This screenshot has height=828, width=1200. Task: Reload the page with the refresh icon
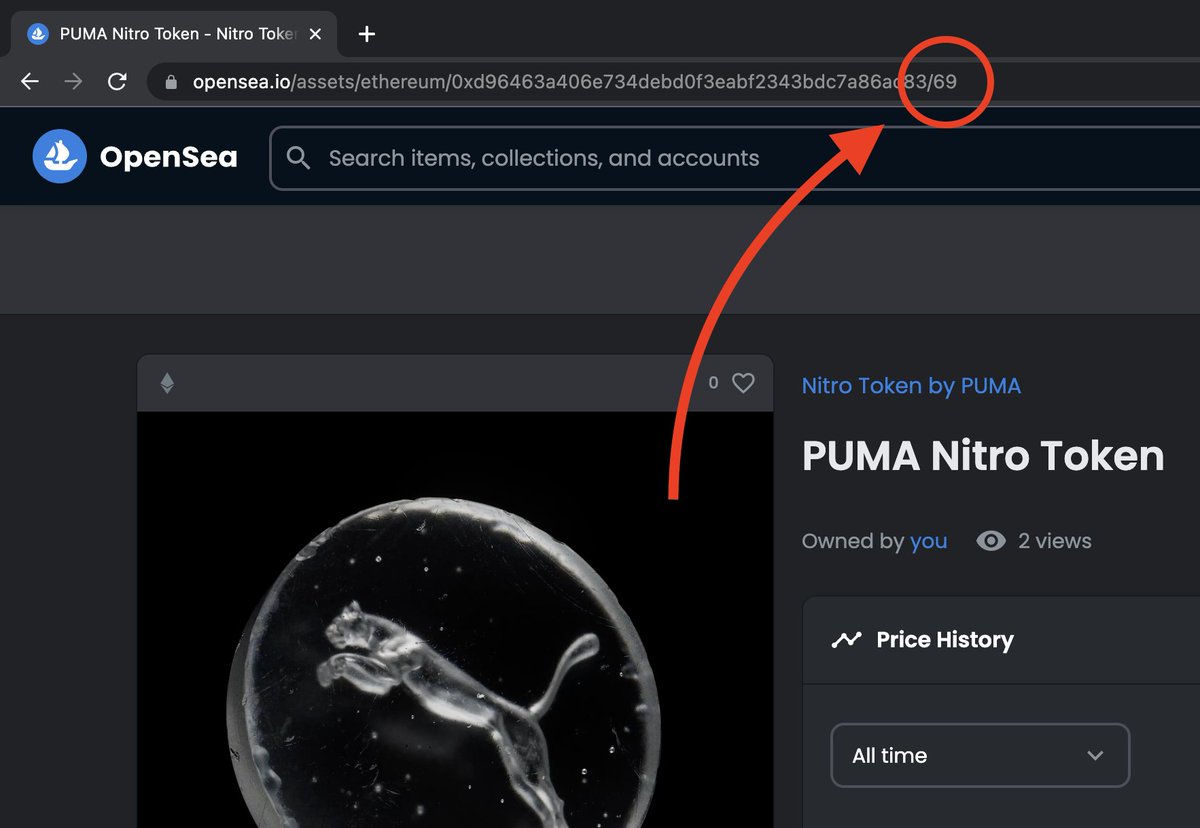coord(117,82)
